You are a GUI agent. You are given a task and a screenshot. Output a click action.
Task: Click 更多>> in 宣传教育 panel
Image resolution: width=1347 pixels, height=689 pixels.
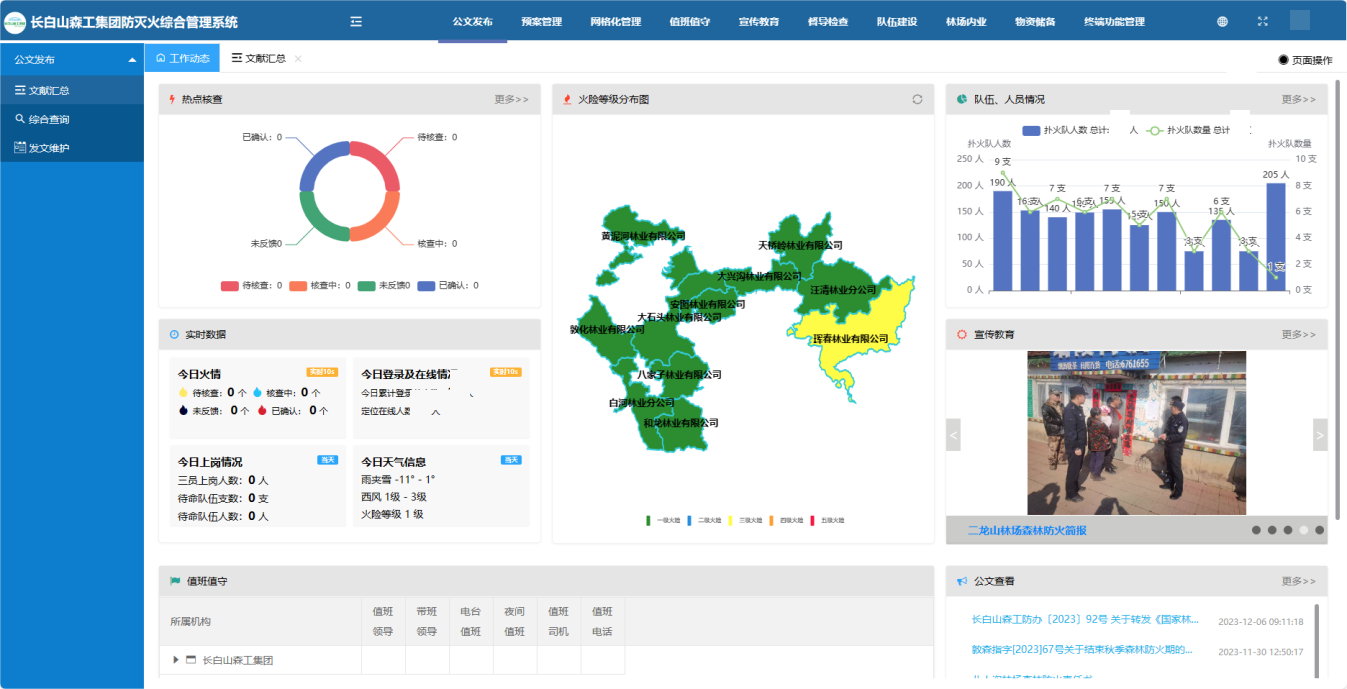coord(1299,334)
